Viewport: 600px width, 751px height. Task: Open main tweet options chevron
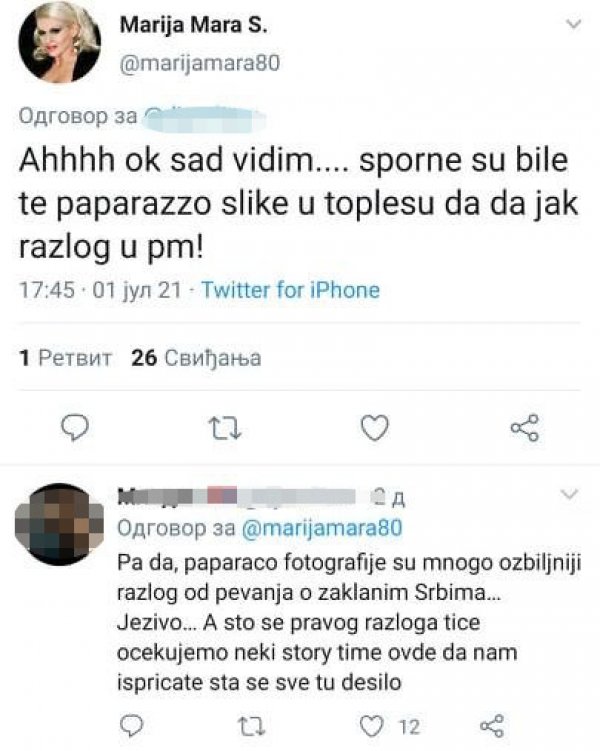pyautogui.click(x=572, y=24)
